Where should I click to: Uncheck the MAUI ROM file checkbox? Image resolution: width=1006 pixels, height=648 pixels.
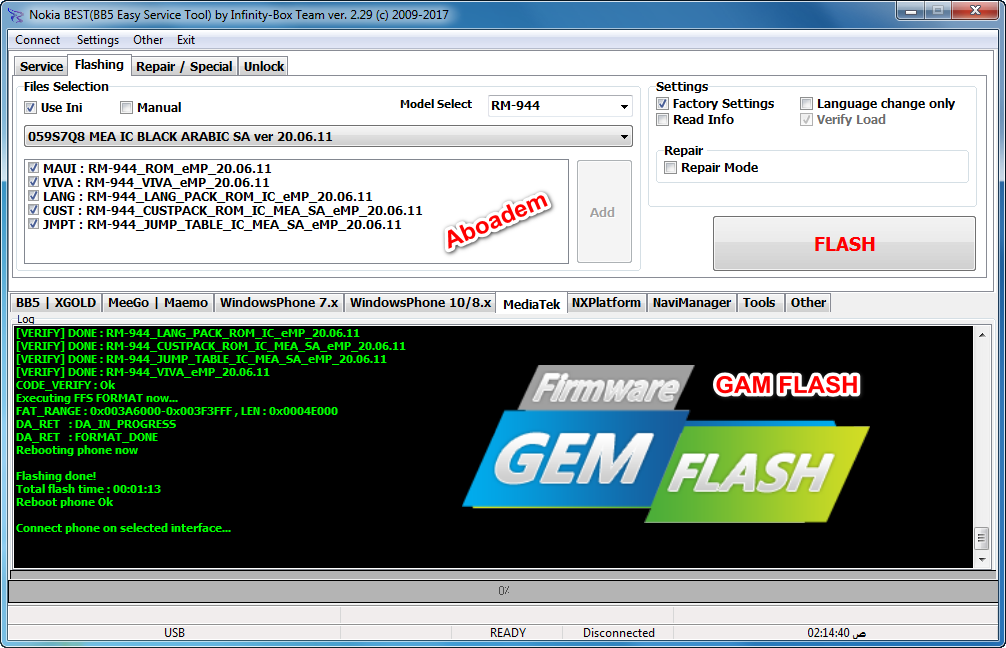33,168
